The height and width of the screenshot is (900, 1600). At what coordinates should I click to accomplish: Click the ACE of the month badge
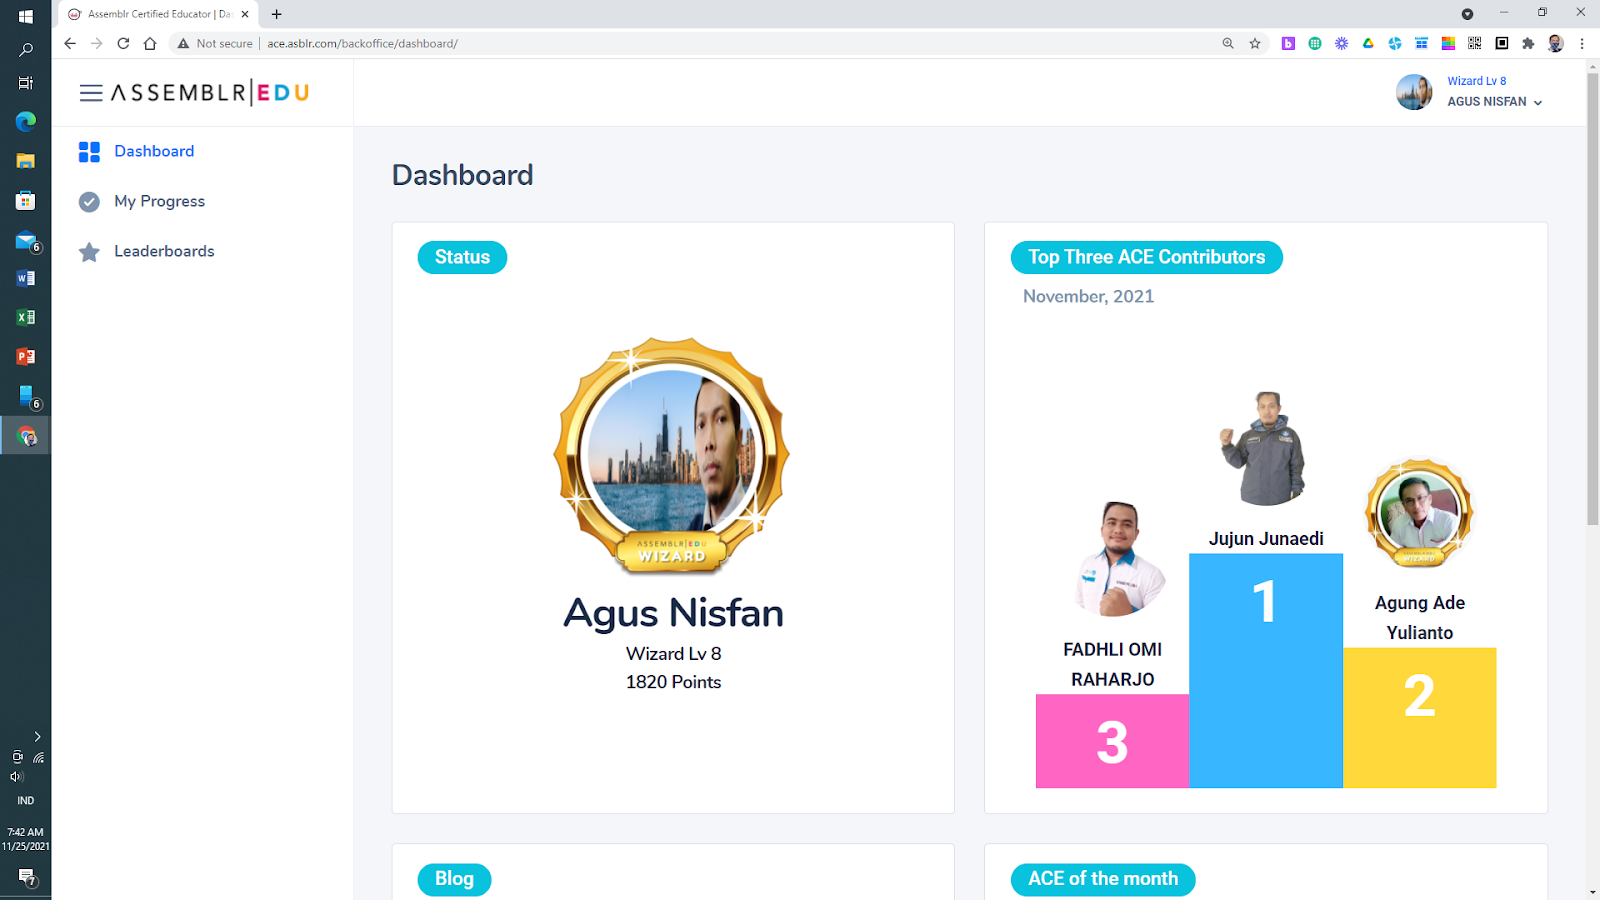point(1103,879)
